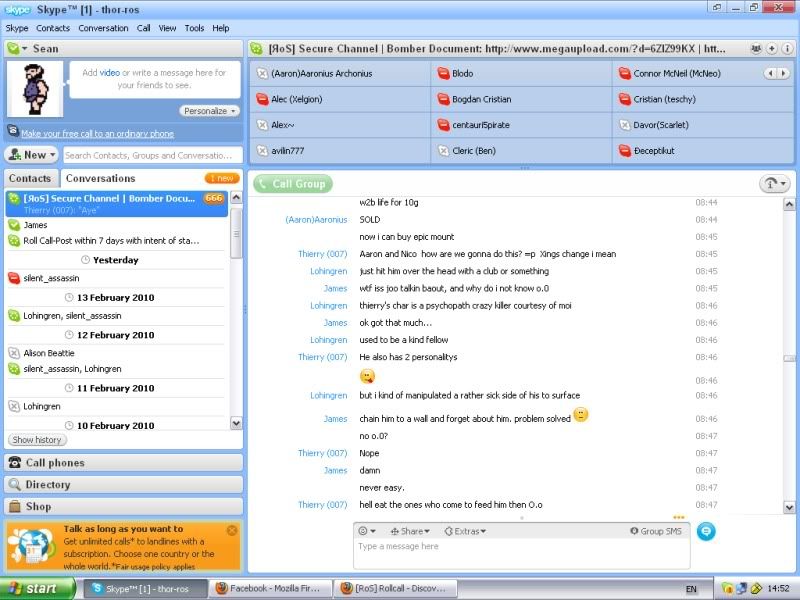This screenshot has height=600, width=800.
Task: Expand the Personalize dropdown
Action: coord(210,111)
